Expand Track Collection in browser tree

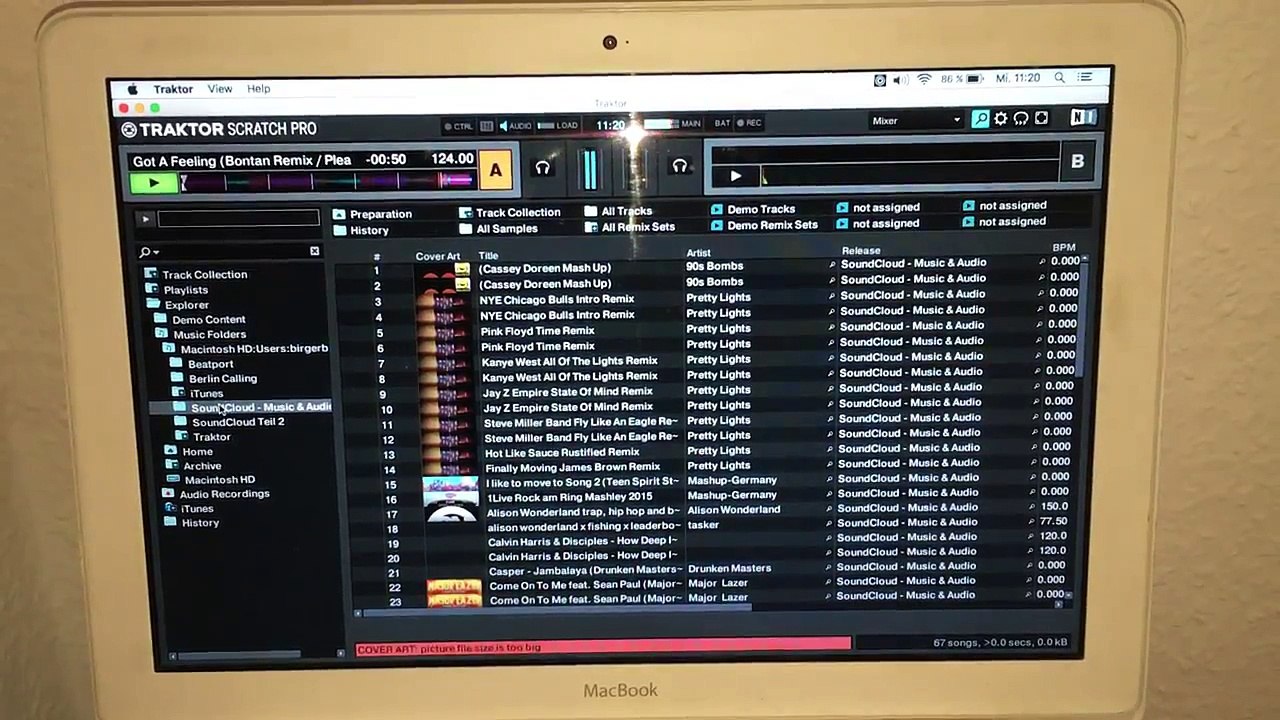196,274
